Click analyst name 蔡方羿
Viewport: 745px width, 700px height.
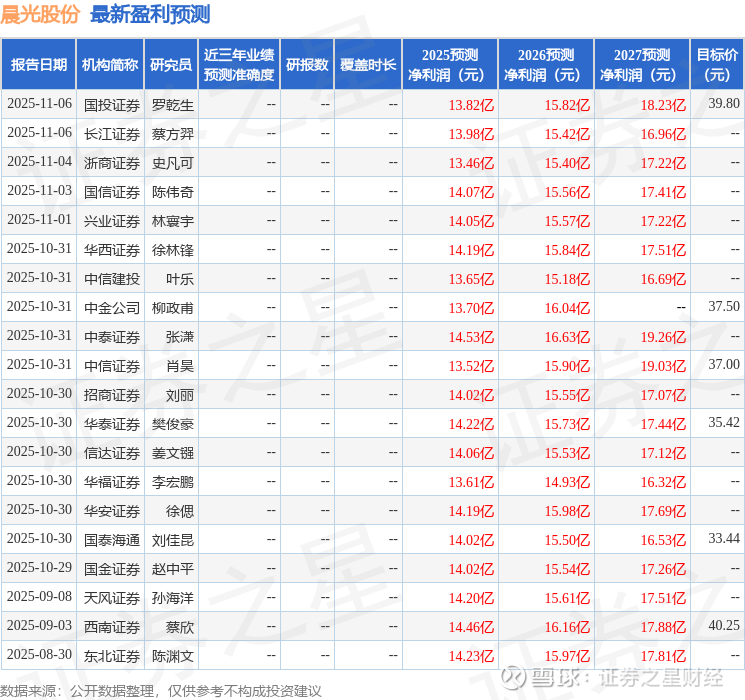[172, 134]
